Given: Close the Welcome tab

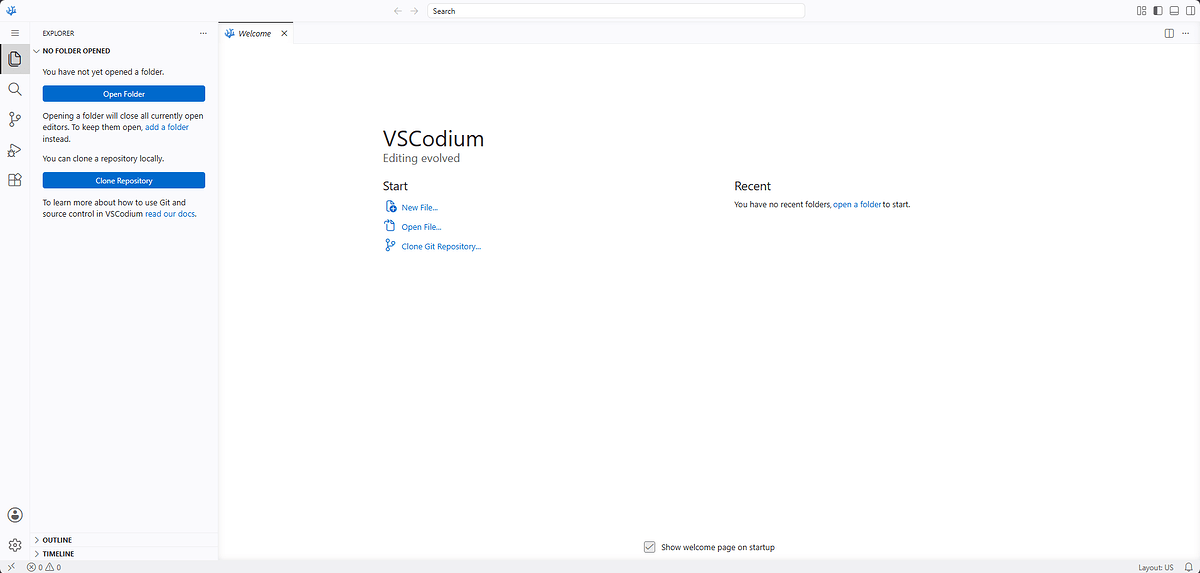Looking at the screenshot, I should [283, 33].
